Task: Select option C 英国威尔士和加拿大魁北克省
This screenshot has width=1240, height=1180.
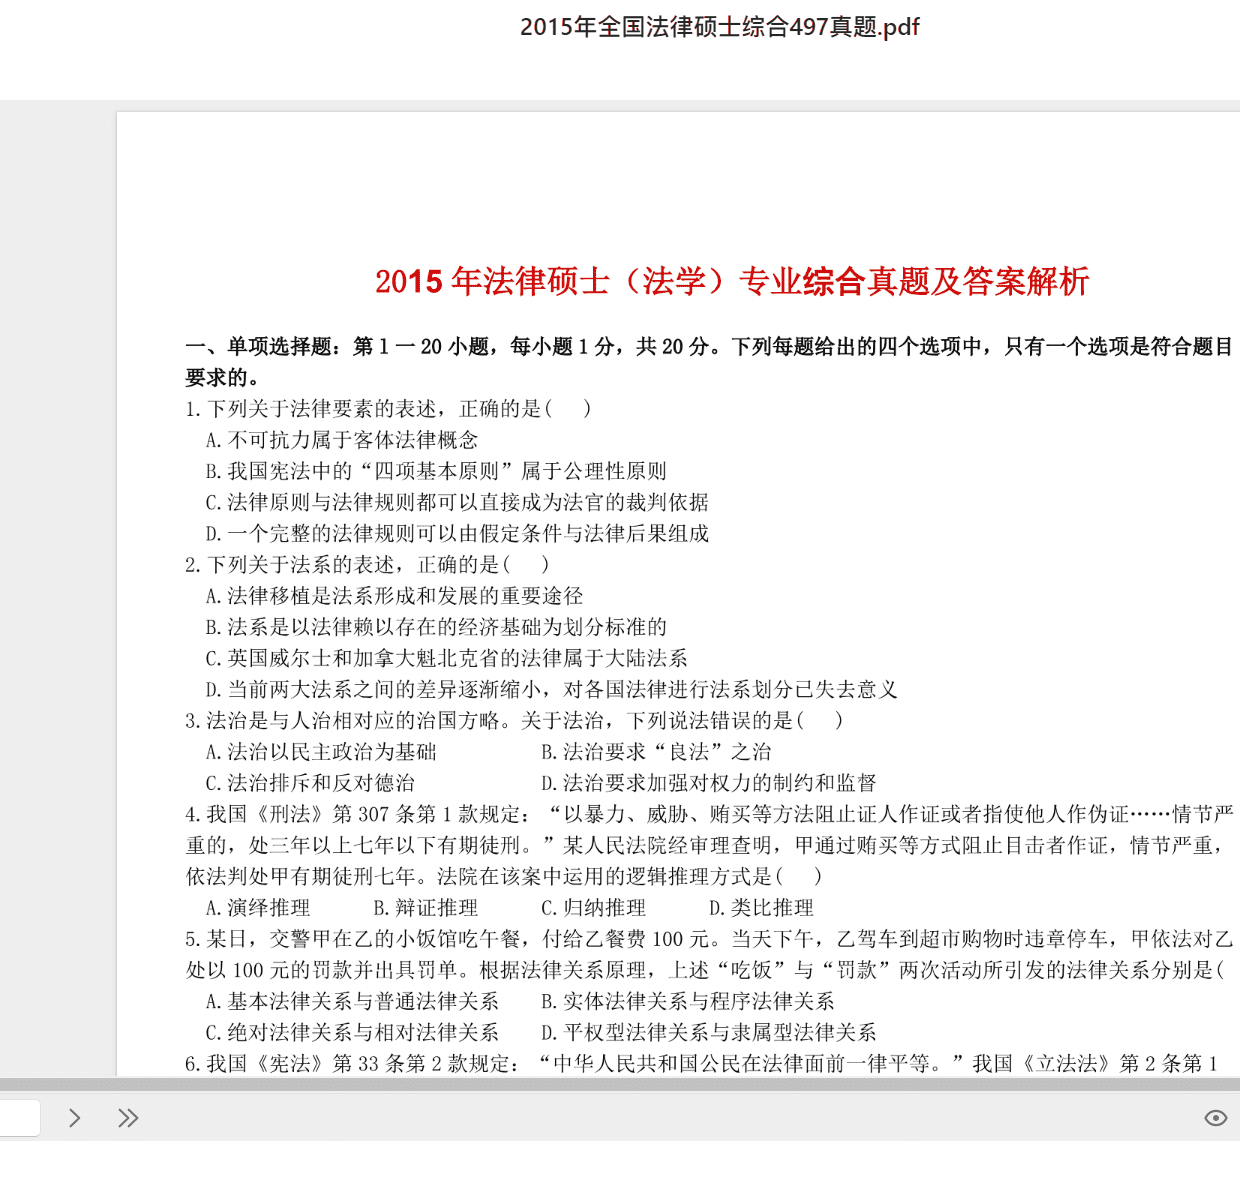Action: 446,658
